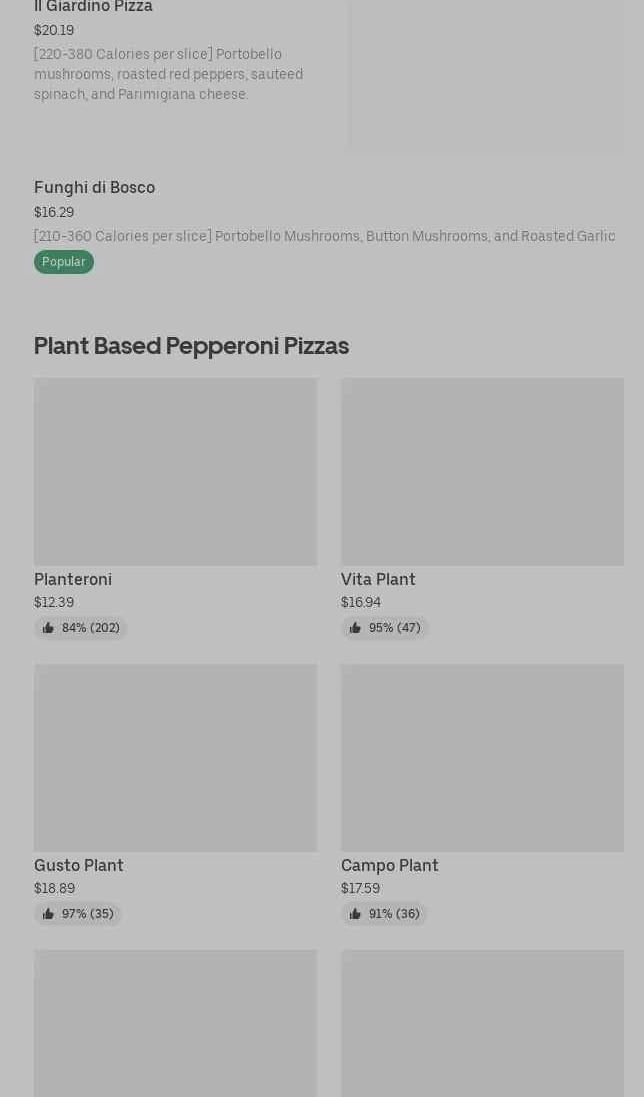The height and width of the screenshot is (1097, 644).
Task: Click the thumbs-up icon under Vita Plant
Action: 355,628
